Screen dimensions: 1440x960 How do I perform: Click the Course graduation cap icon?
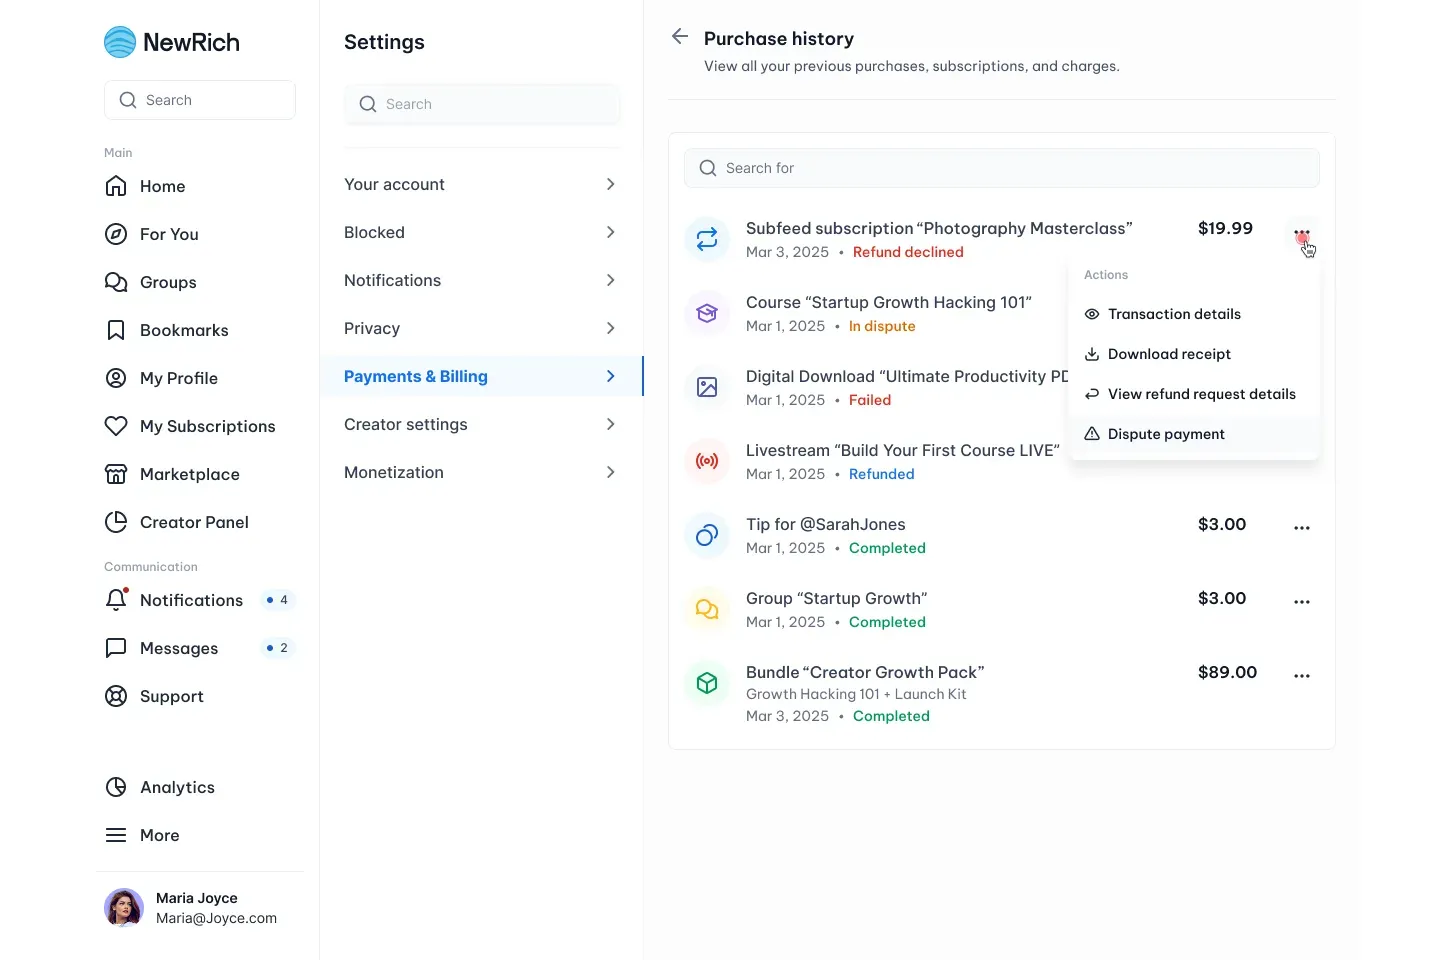[707, 313]
